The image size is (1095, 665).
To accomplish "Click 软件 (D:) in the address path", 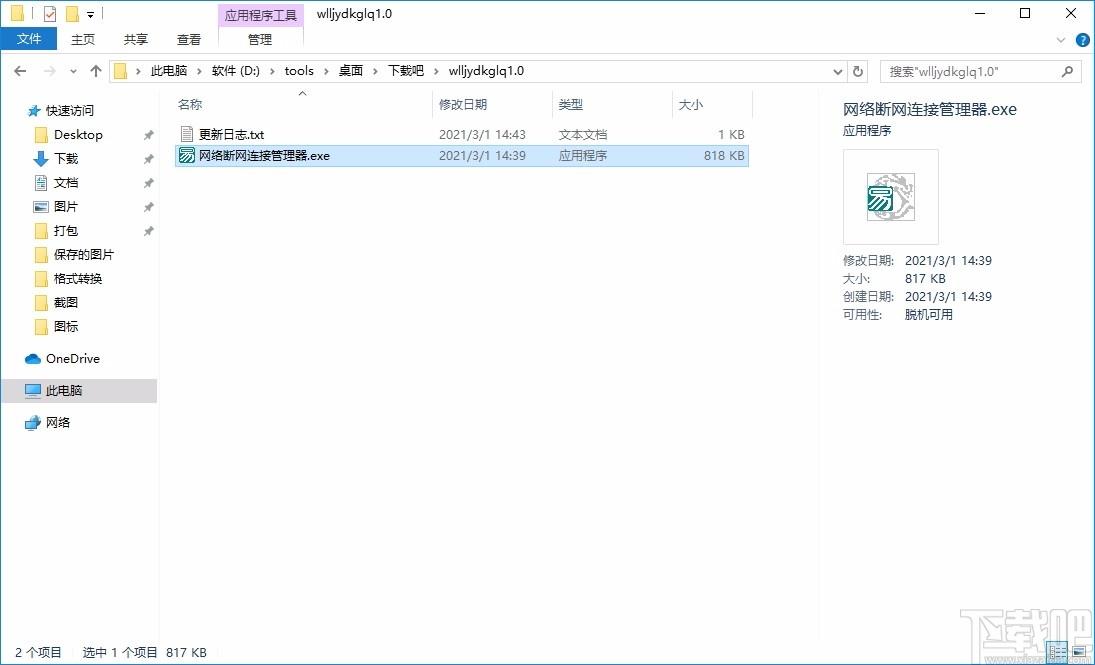I will (x=236, y=71).
